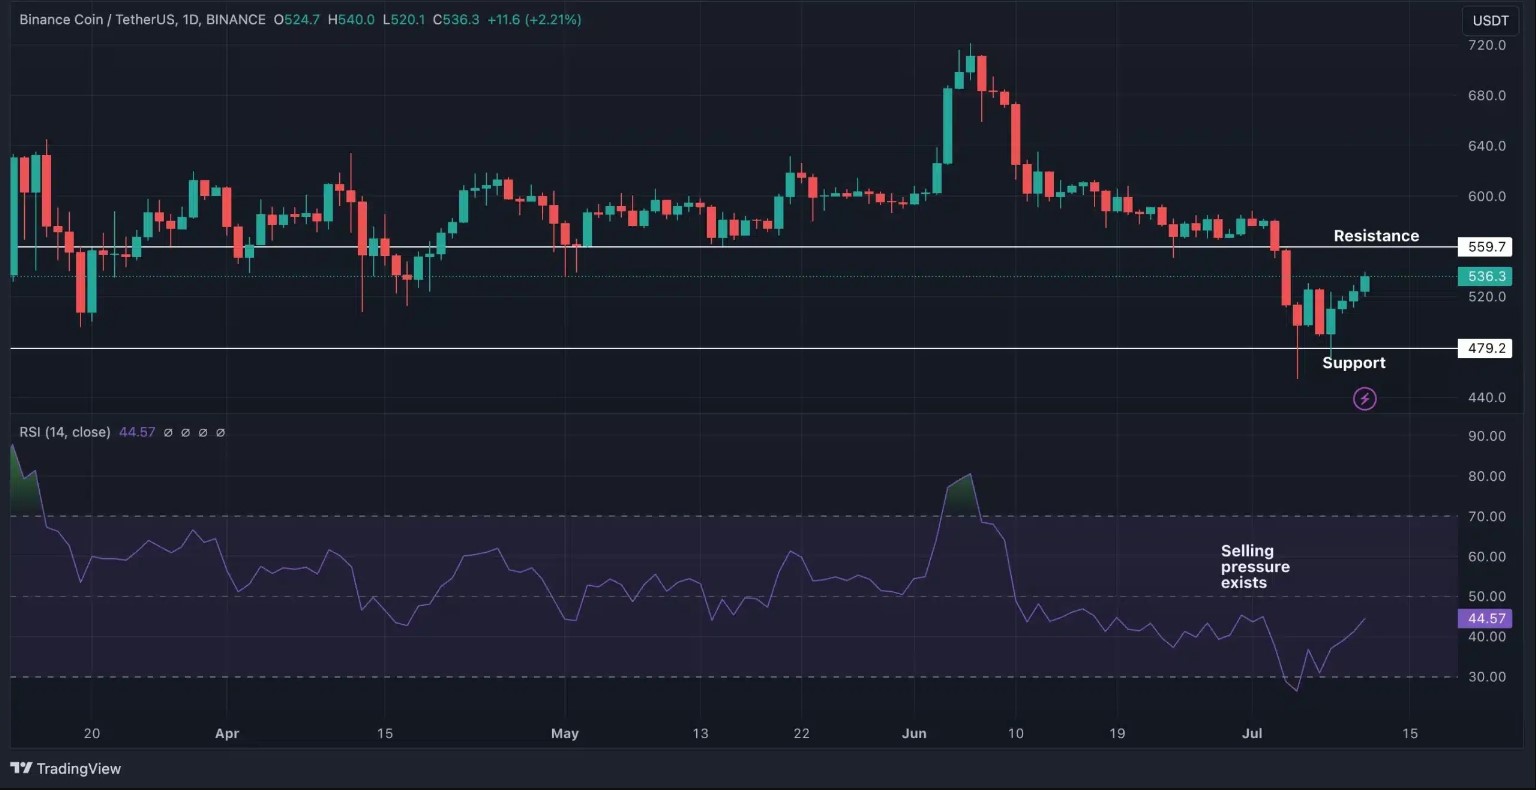Click the 559.7 resistance price label
The width and height of the screenshot is (1536, 790).
coord(1486,247)
